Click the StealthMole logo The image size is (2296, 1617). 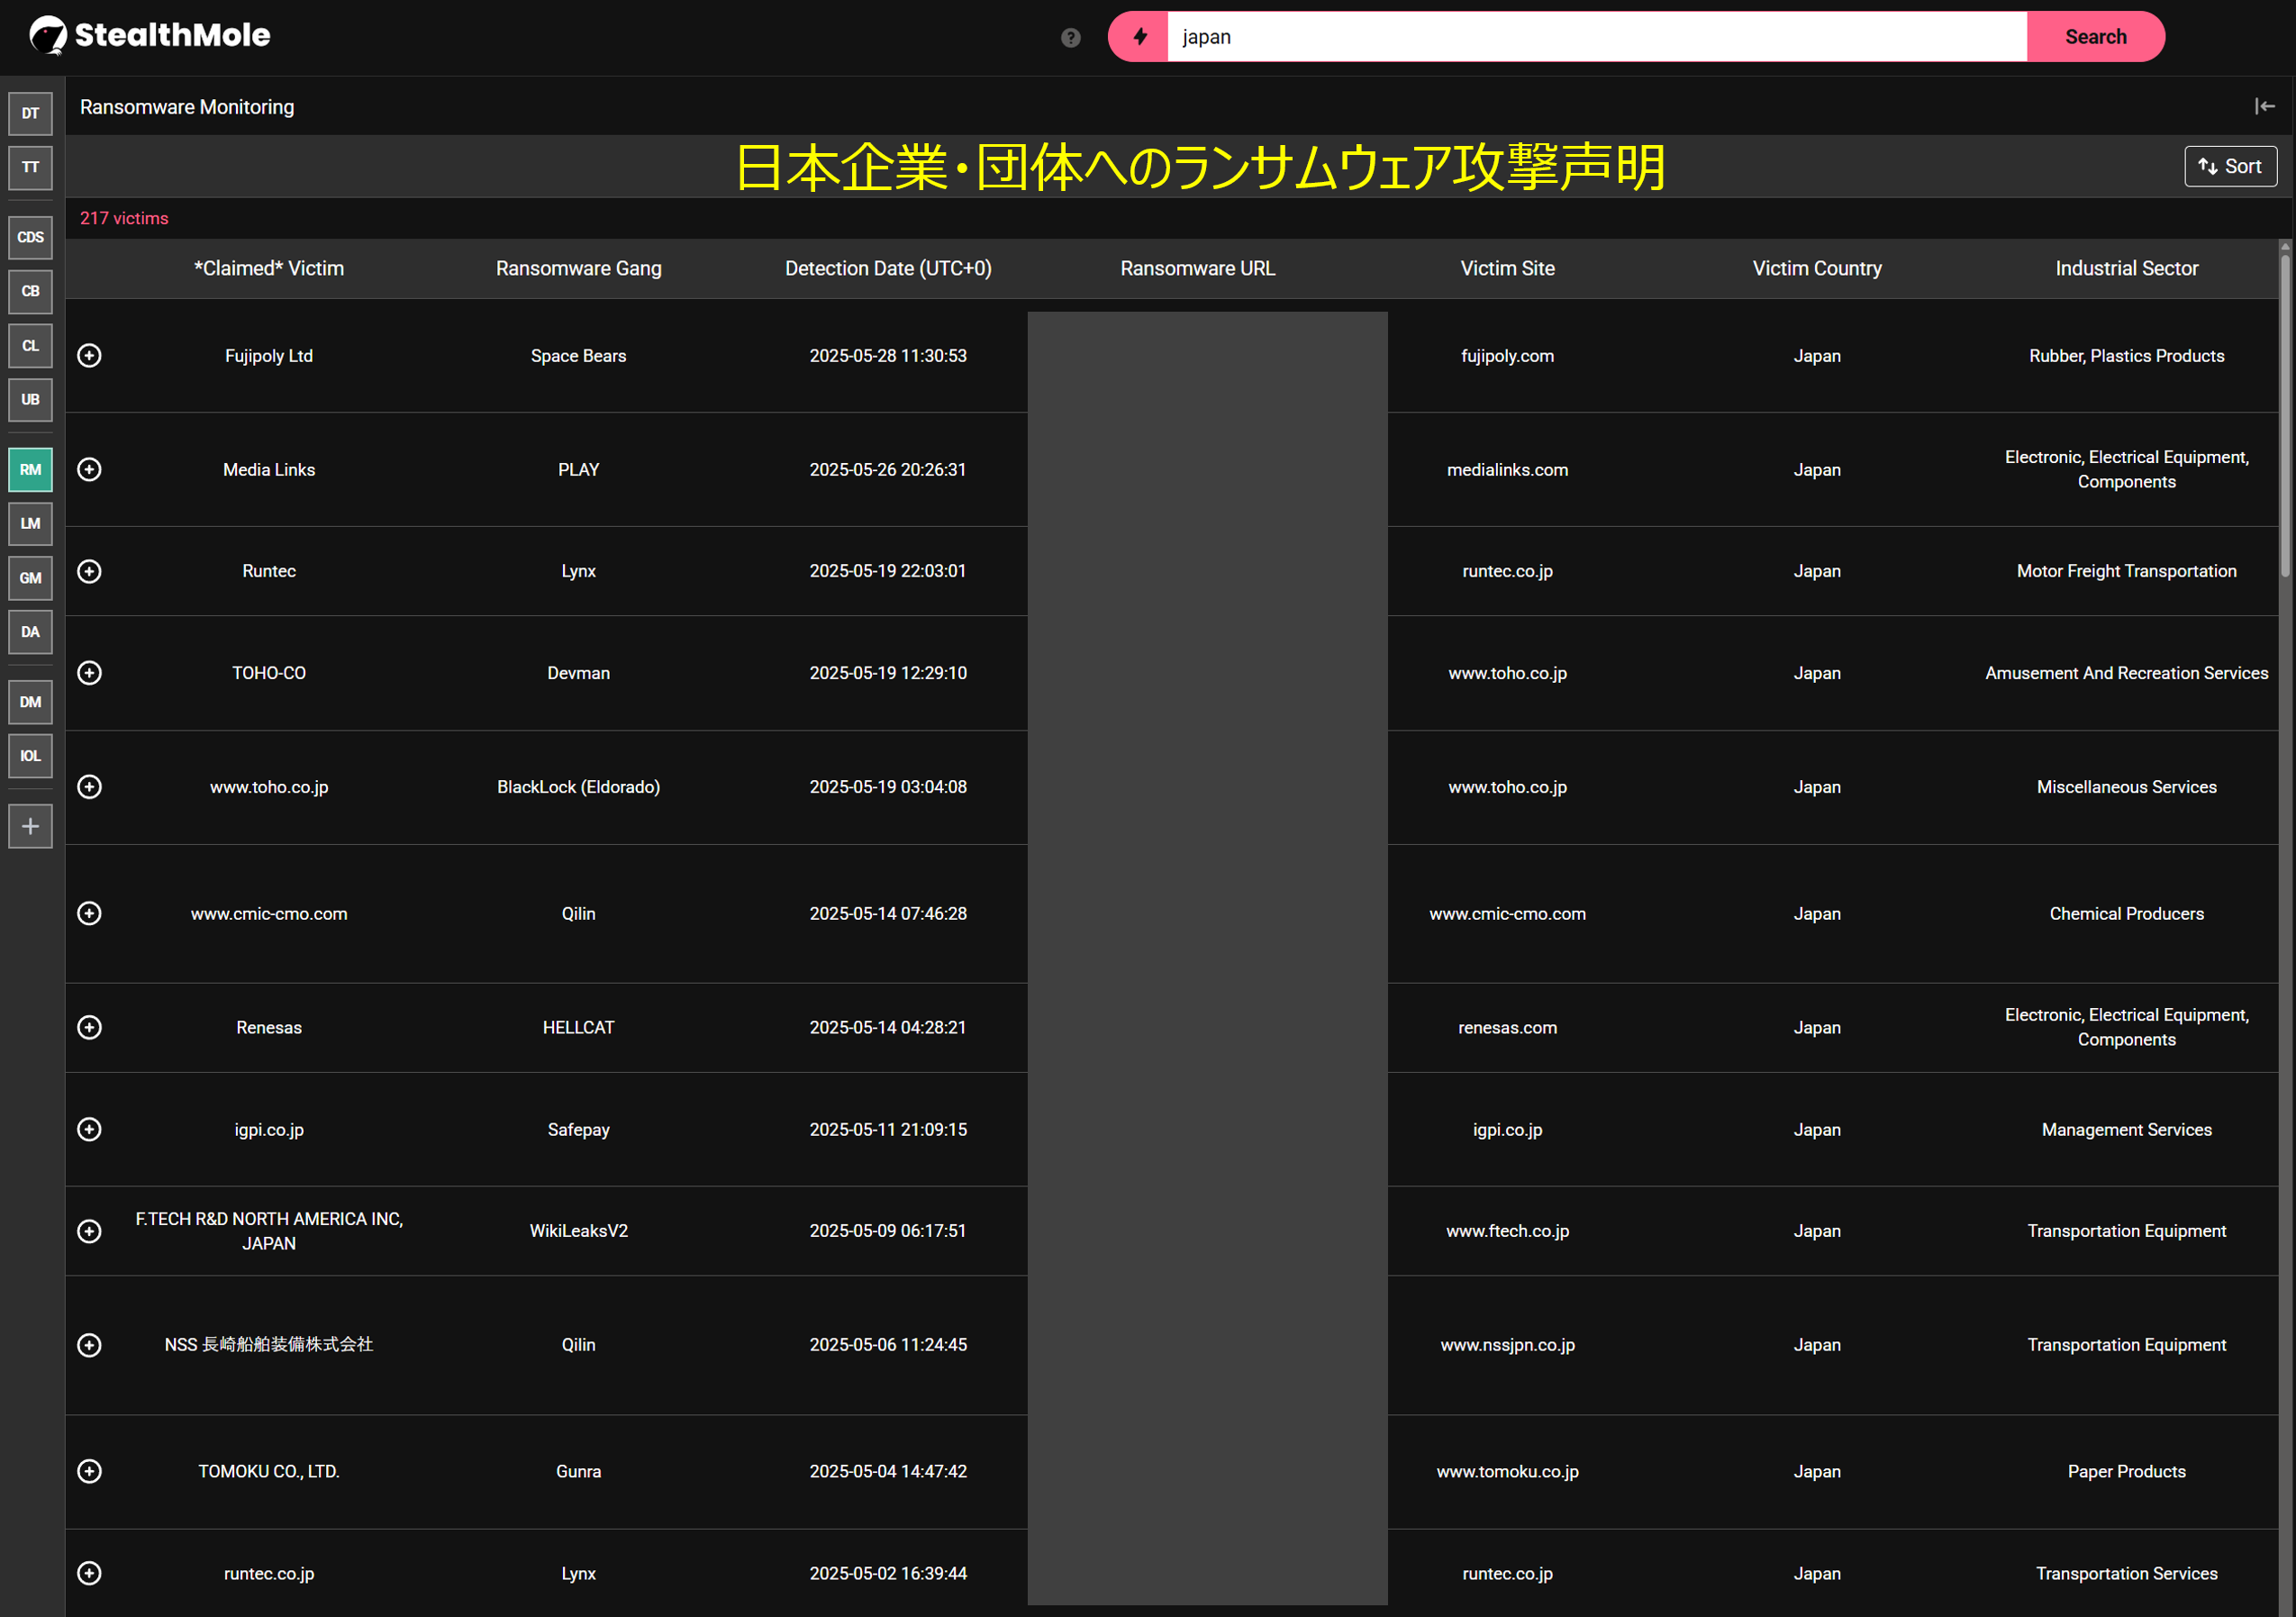pos(149,35)
